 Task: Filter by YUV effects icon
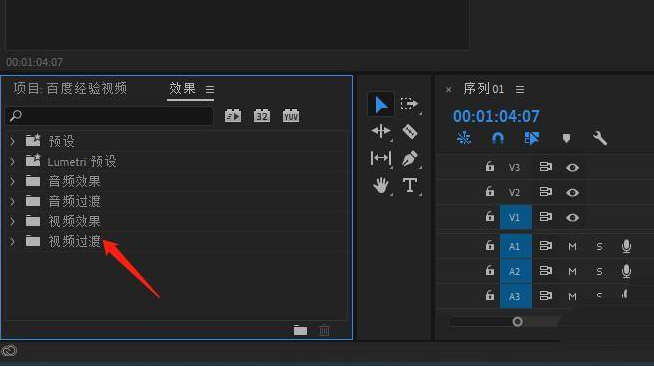tap(291, 116)
